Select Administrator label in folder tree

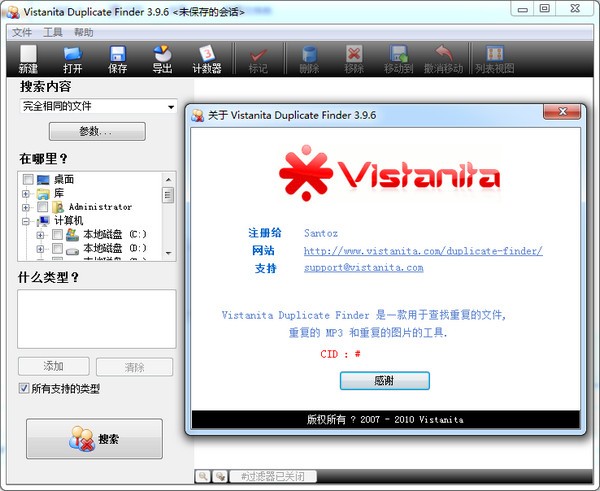[x=100, y=207]
